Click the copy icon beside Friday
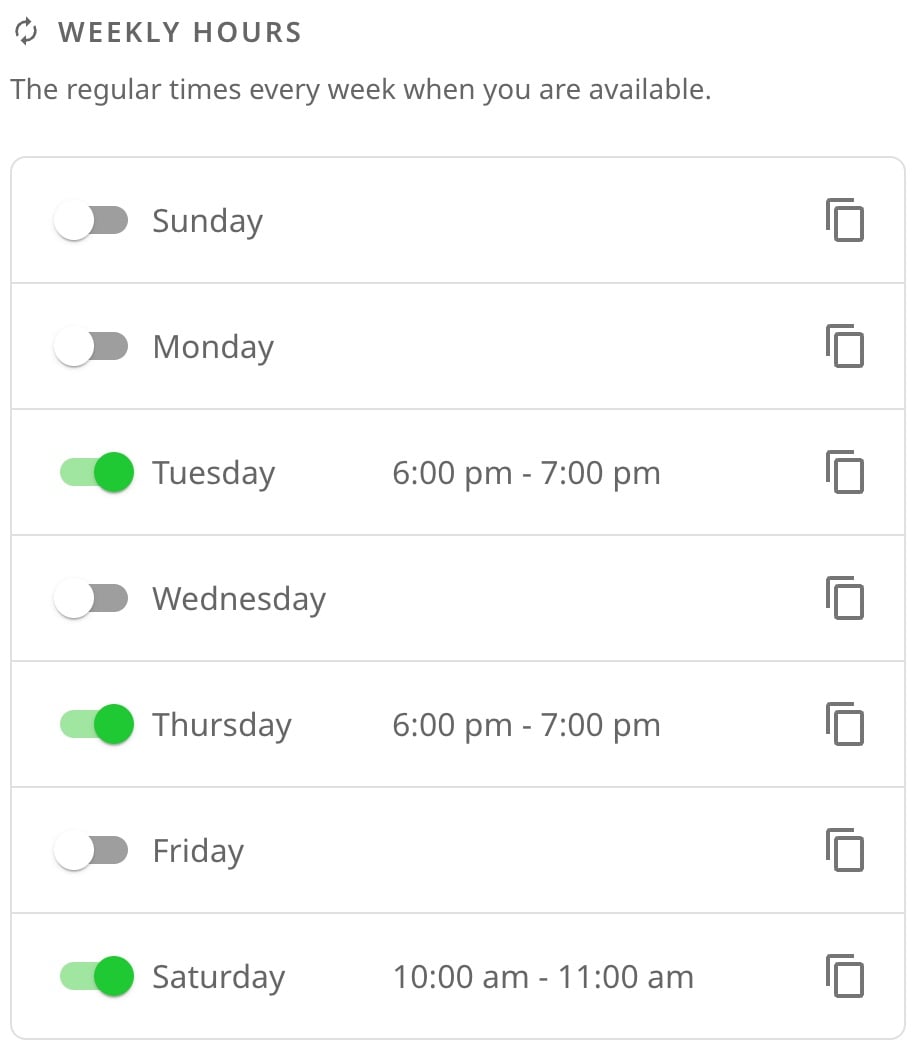This screenshot has height=1052, width=920. point(844,850)
